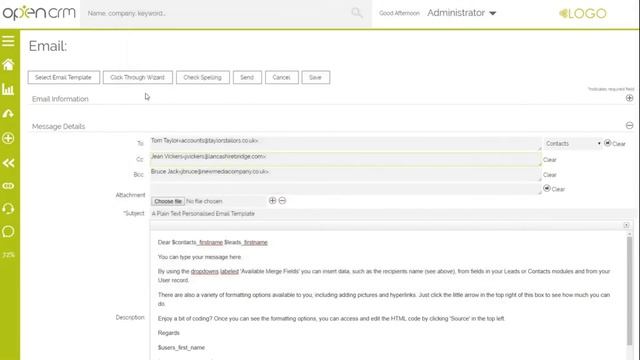Open the bar chart reports icon
Screen dimensions: 640x360
8,89
